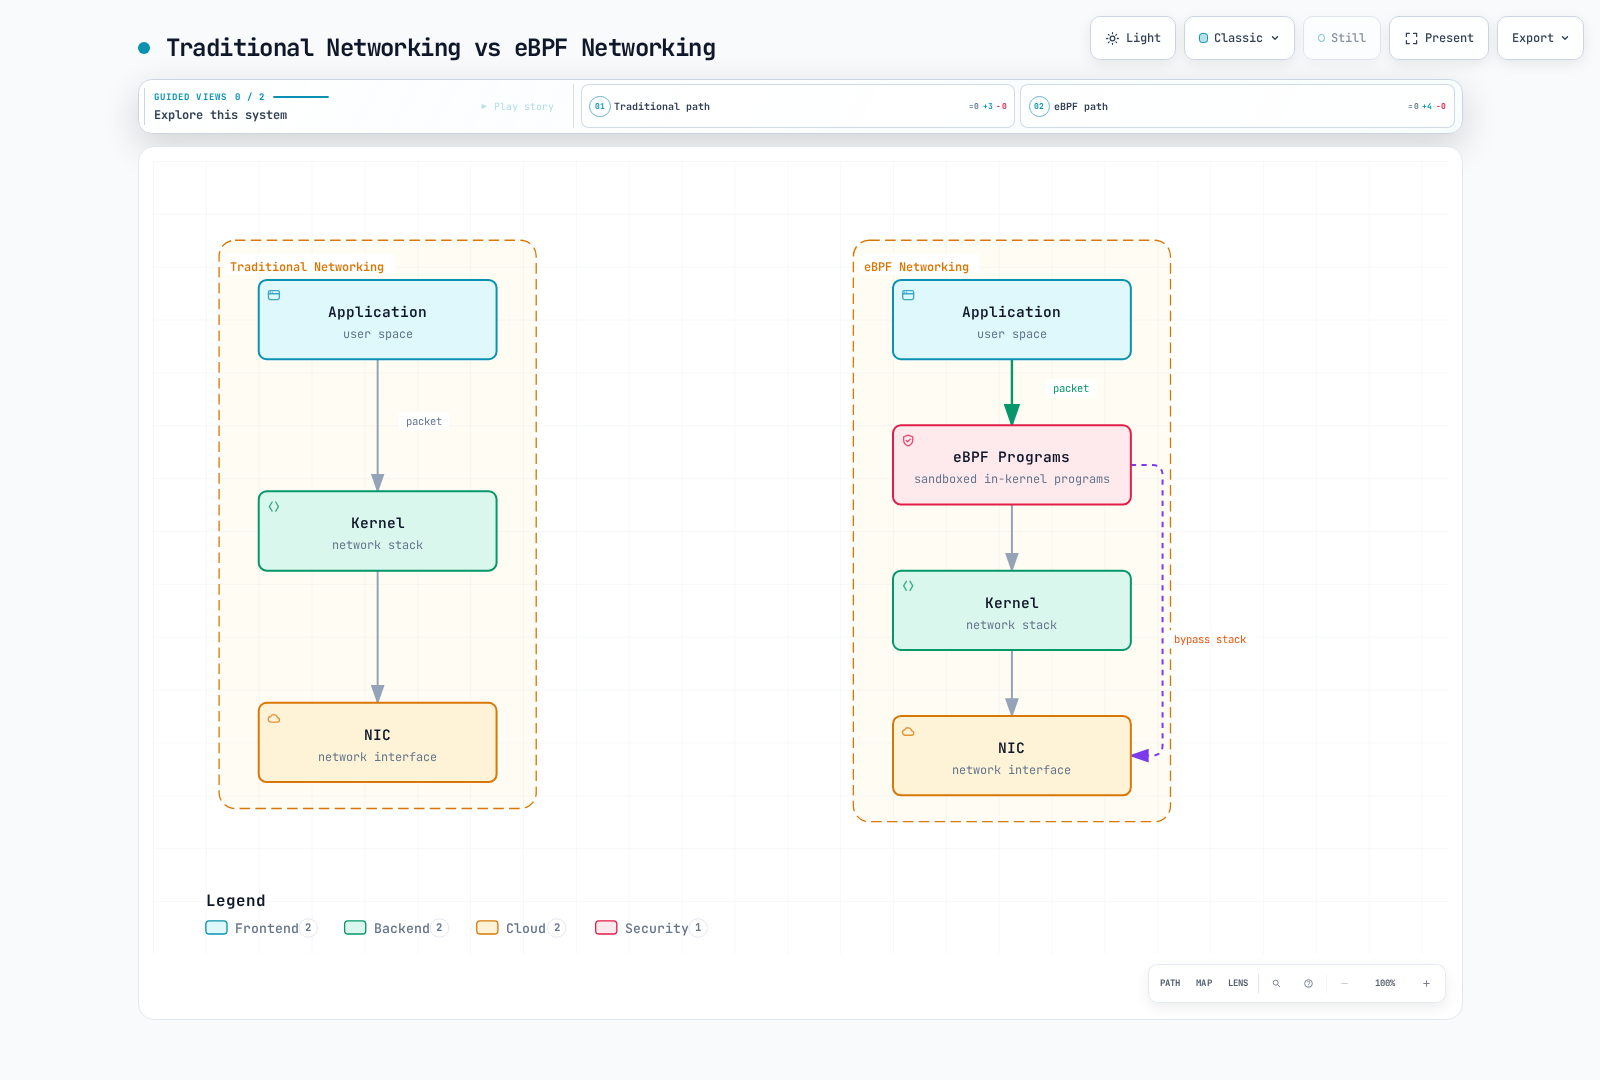Toggle Frontend legend filter label
This screenshot has width=1600, height=1080.
click(267, 928)
